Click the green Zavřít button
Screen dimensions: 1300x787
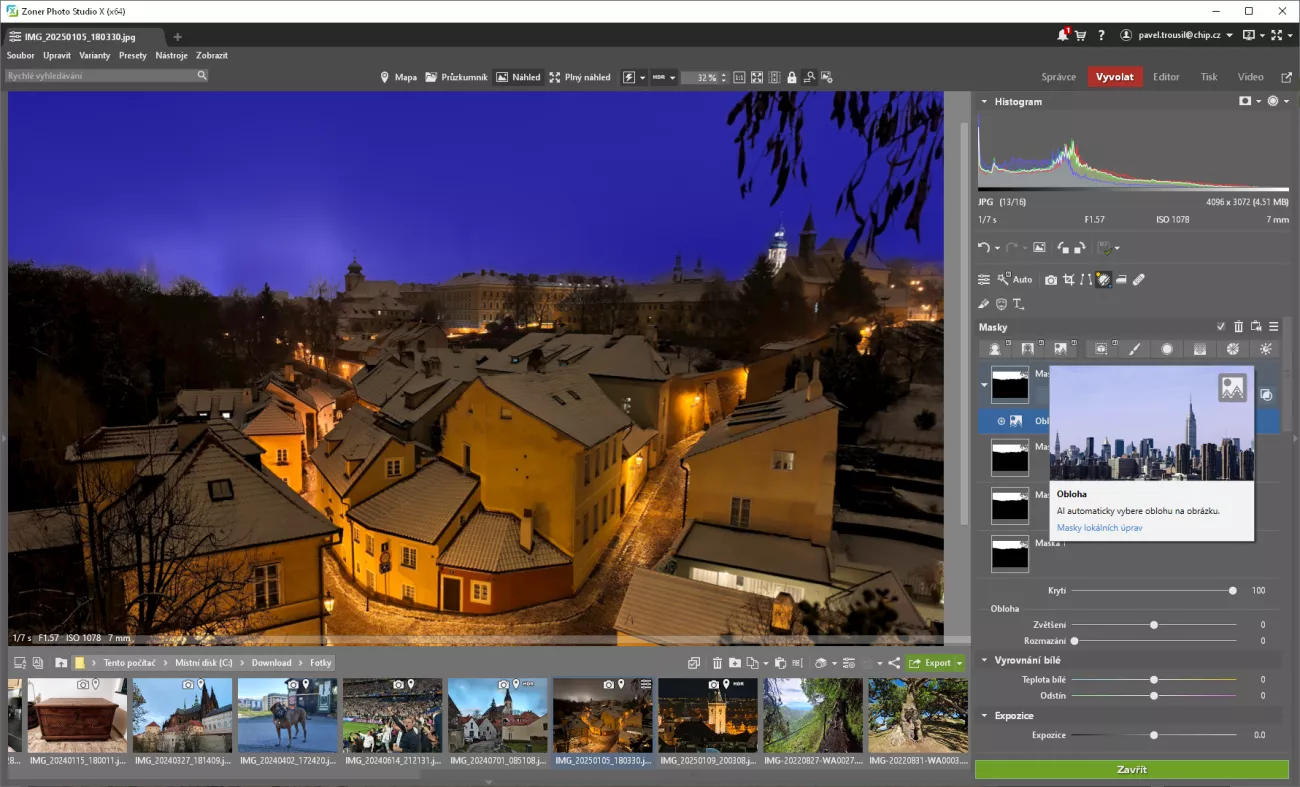pos(1131,770)
